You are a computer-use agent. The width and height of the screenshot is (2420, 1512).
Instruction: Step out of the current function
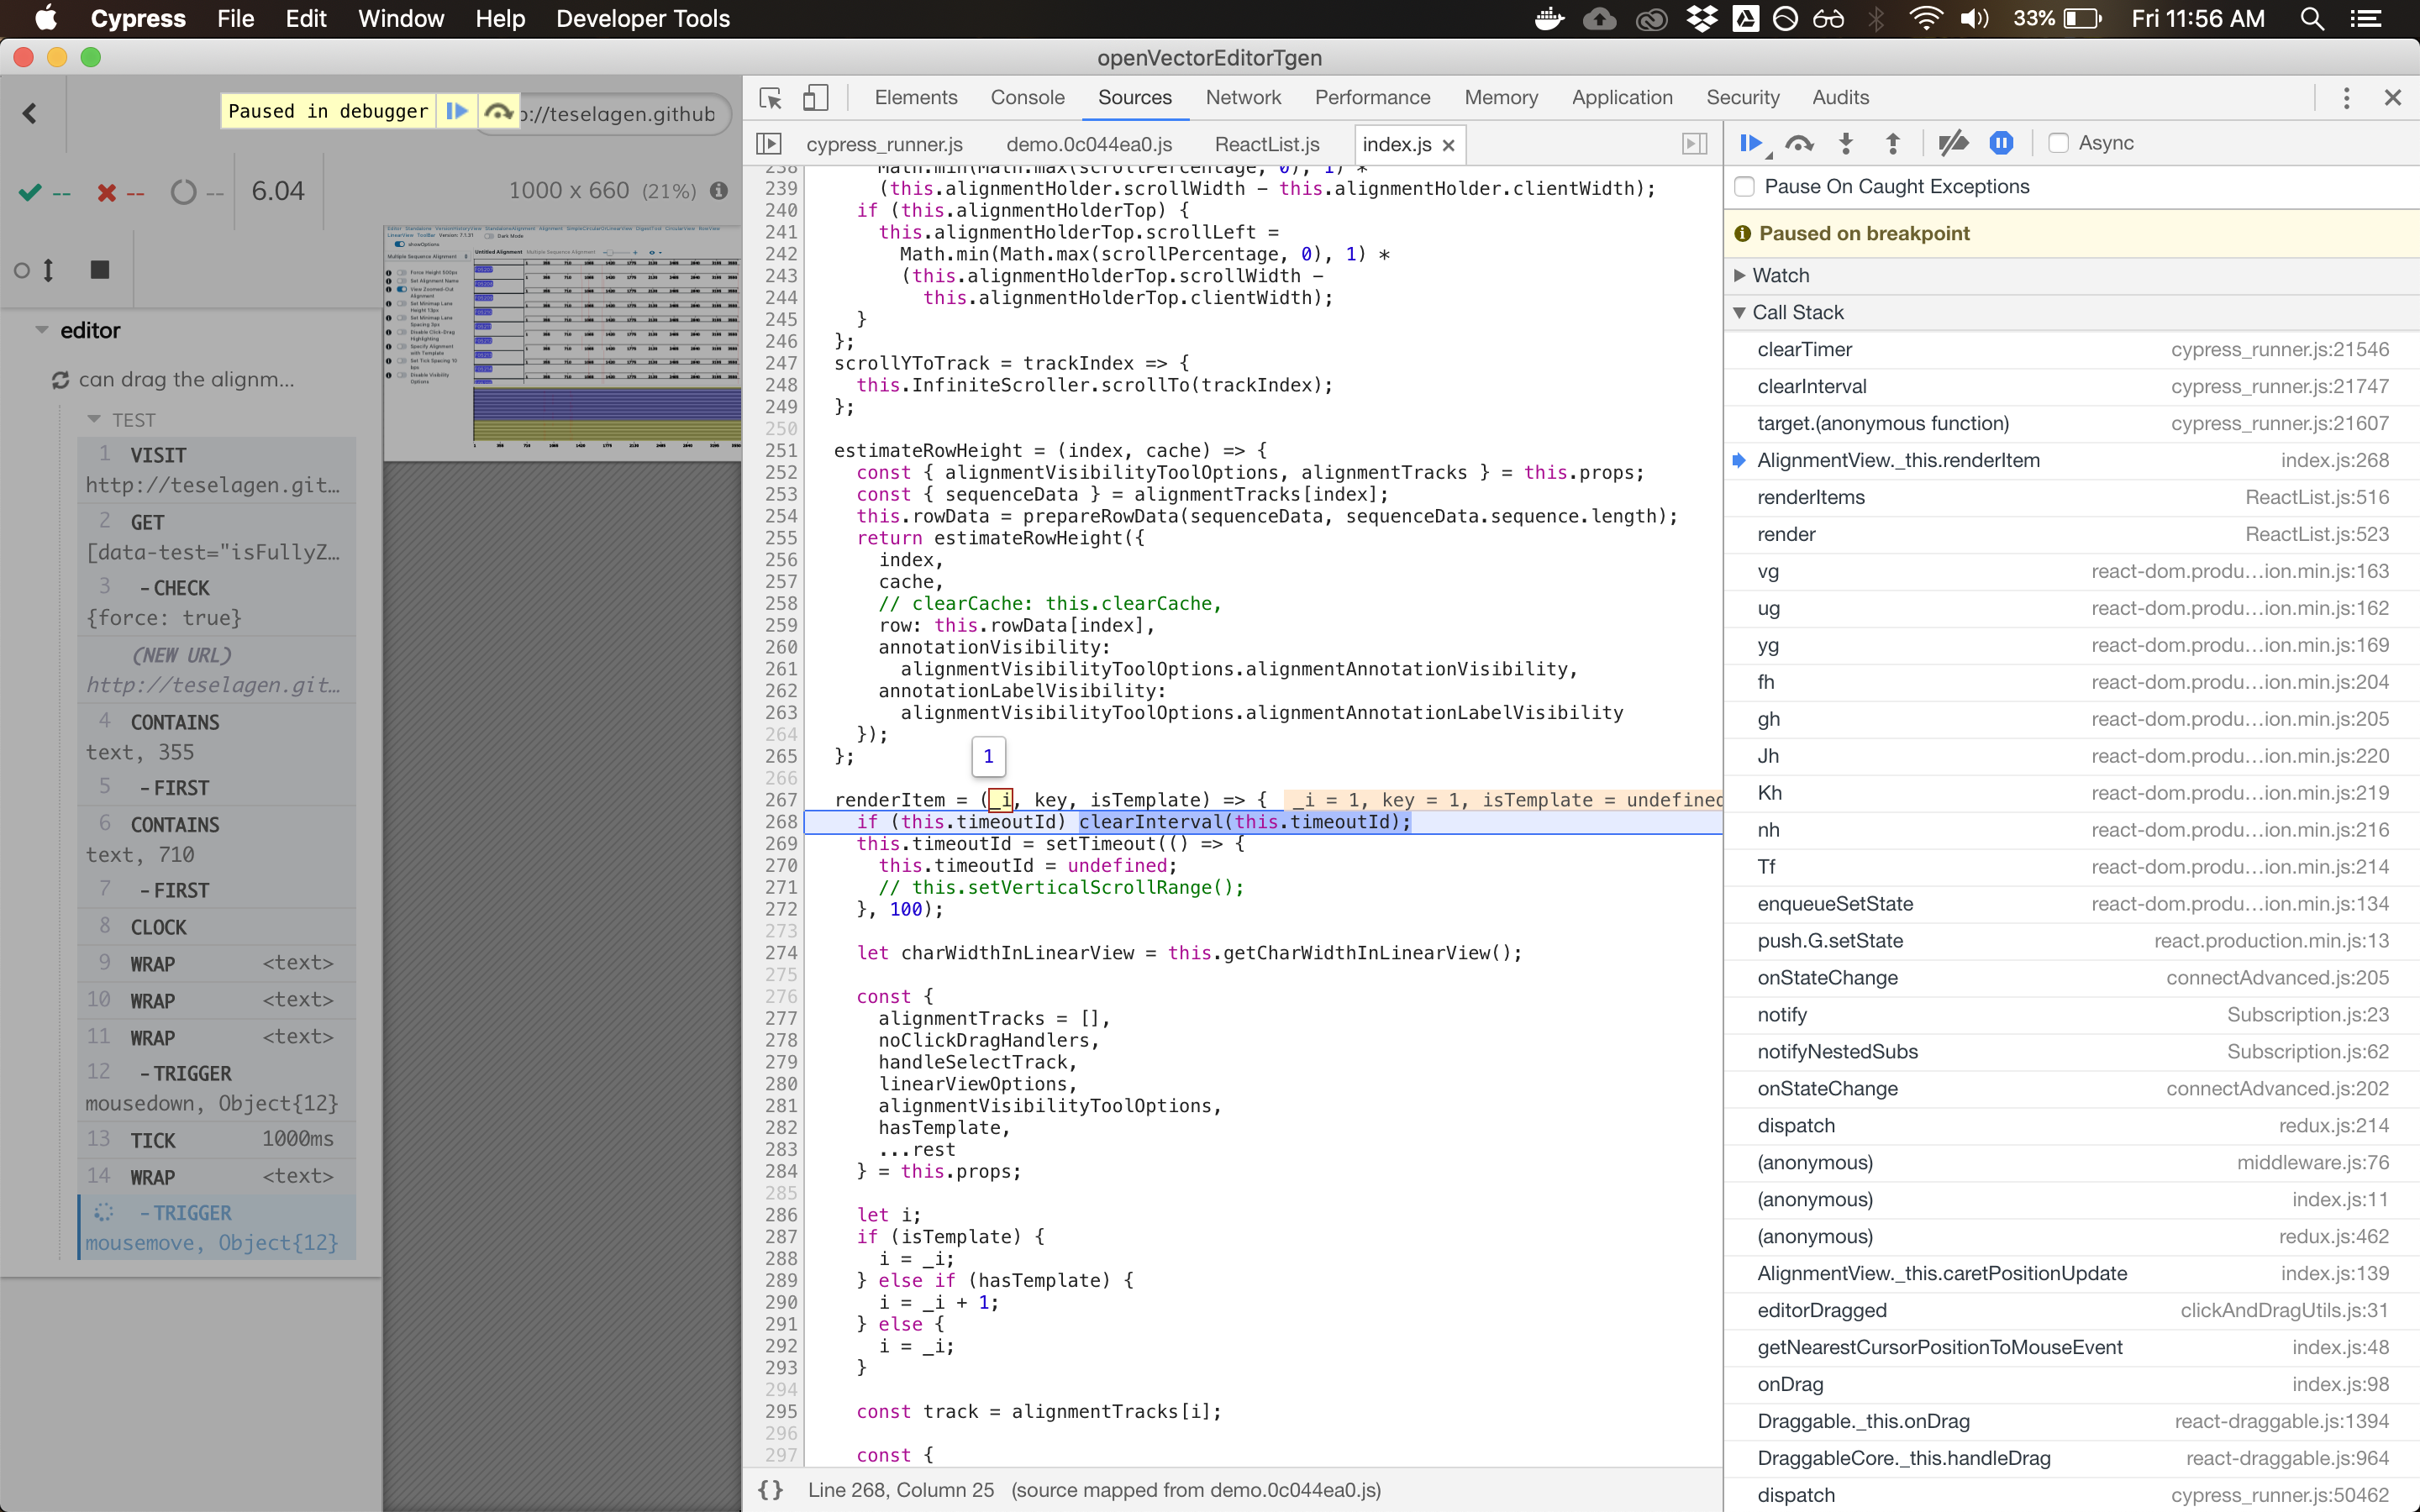pos(1893,143)
